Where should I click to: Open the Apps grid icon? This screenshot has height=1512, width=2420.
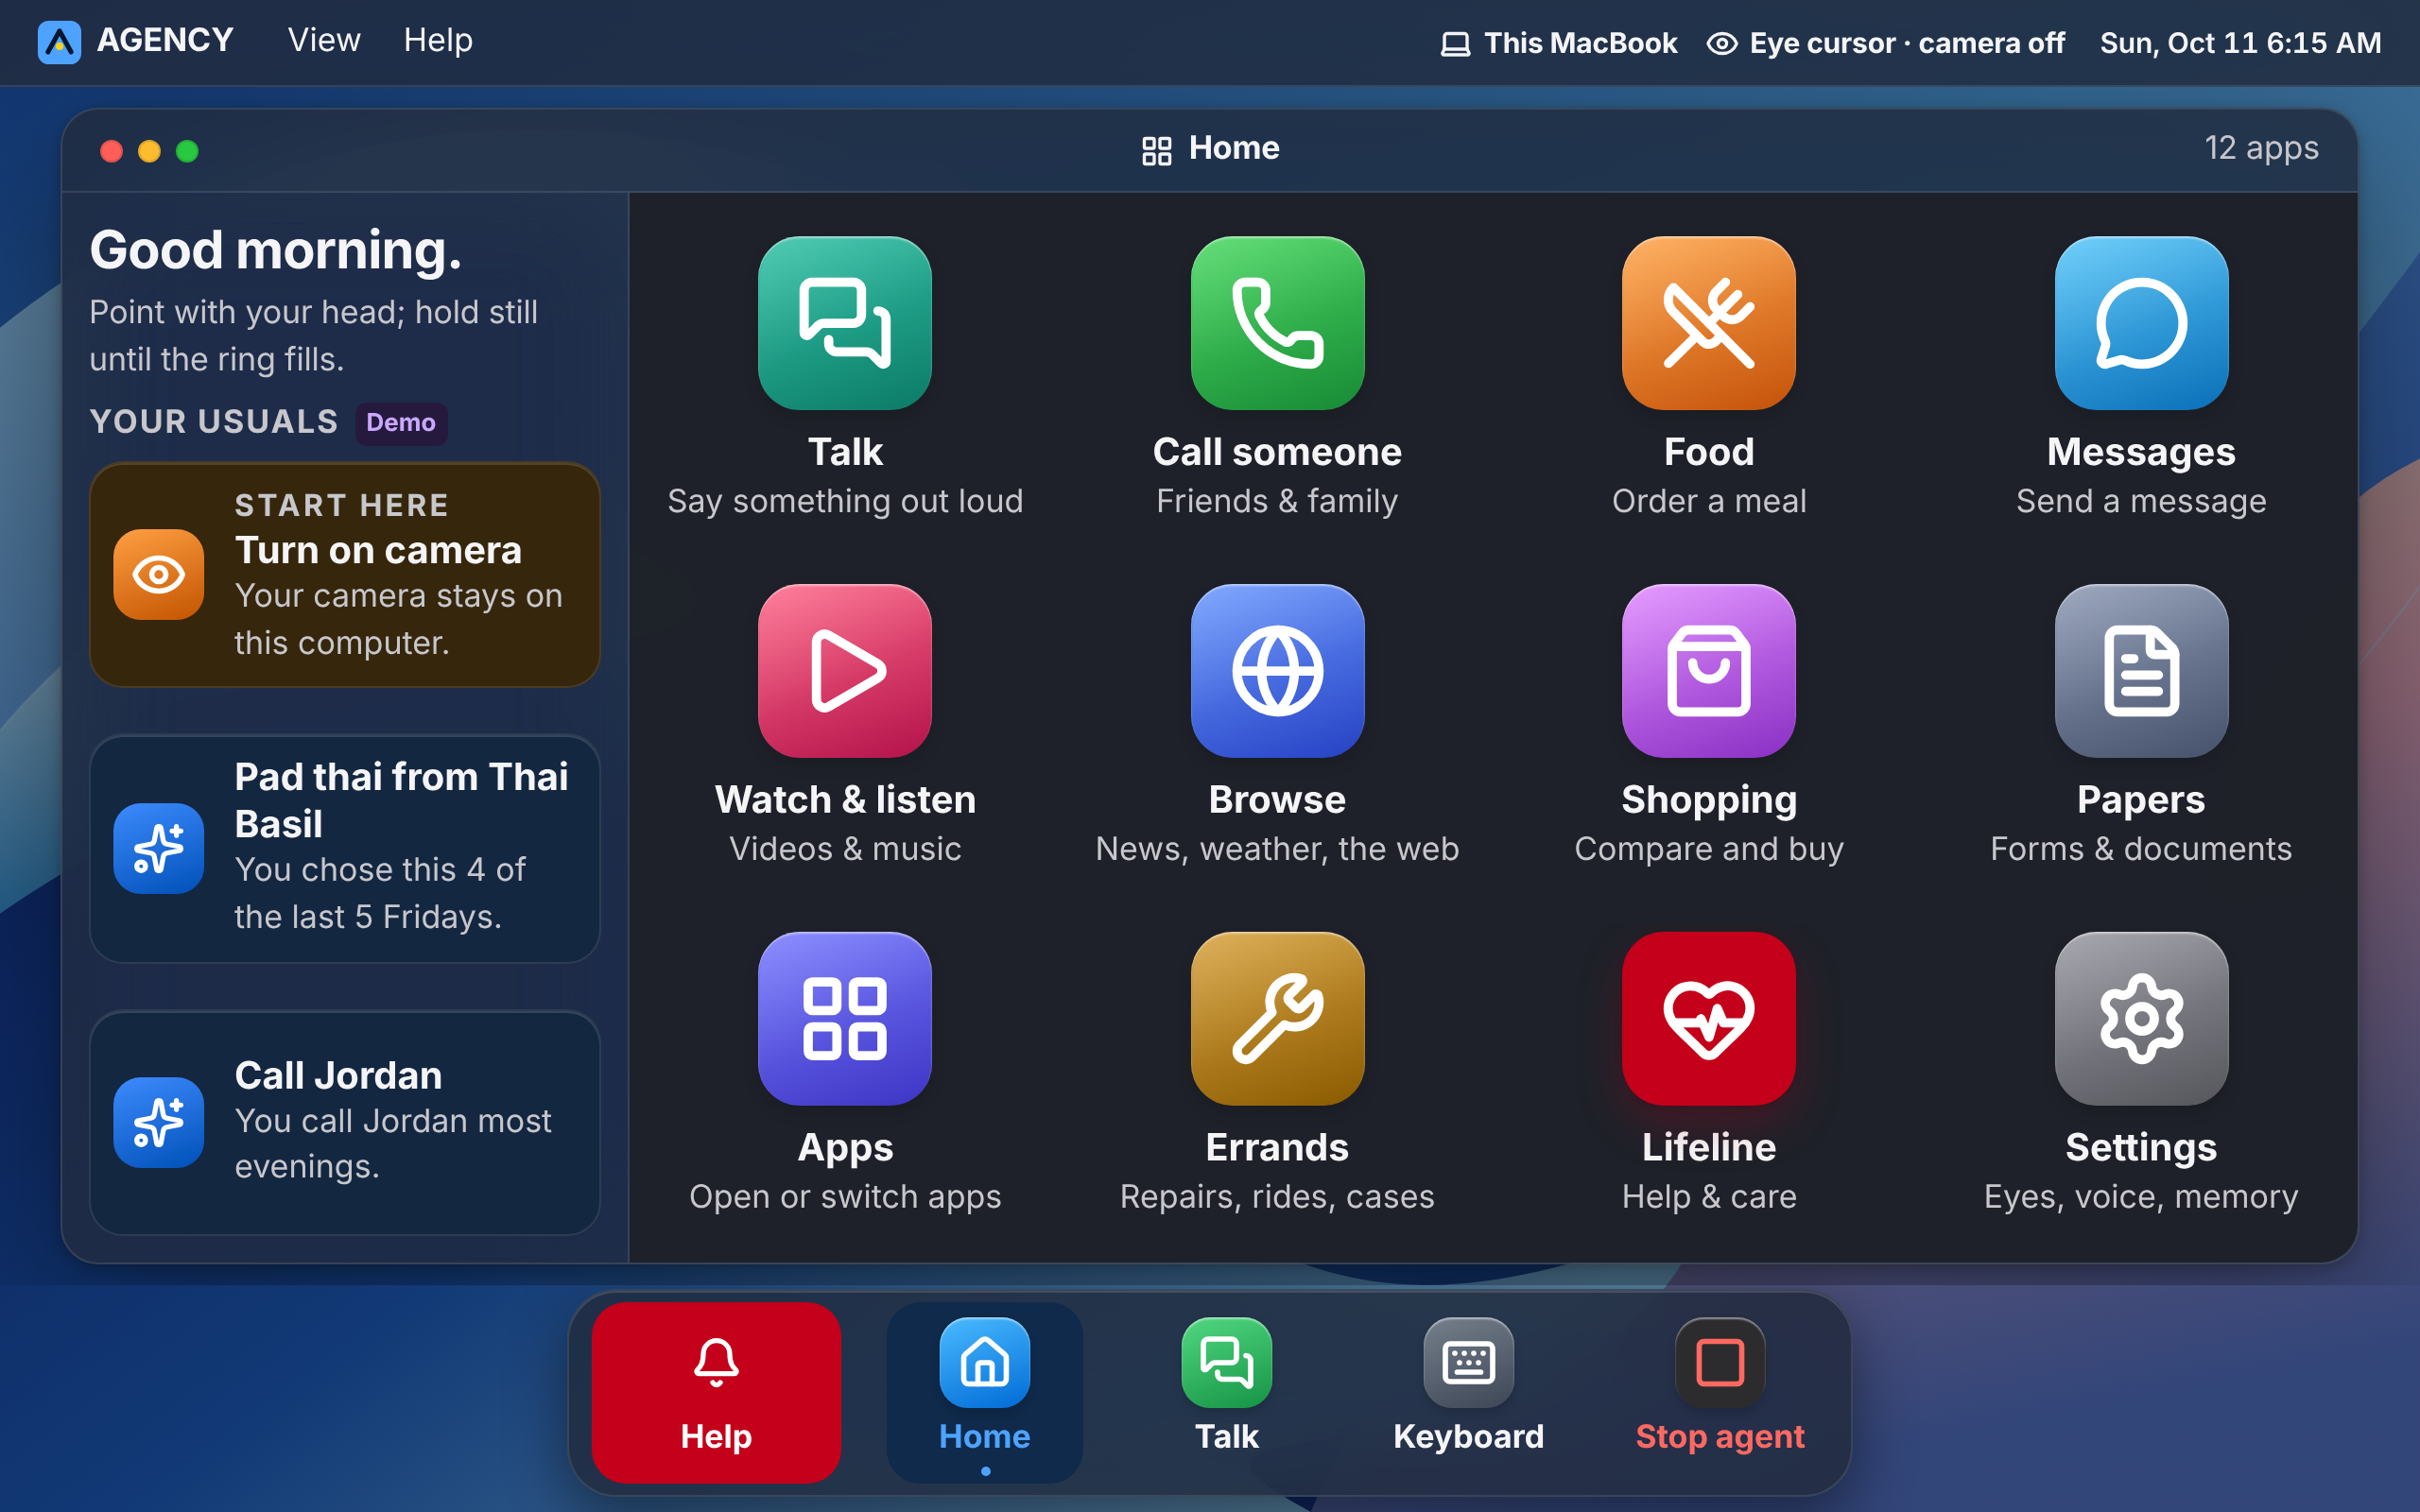tap(845, 1019)
